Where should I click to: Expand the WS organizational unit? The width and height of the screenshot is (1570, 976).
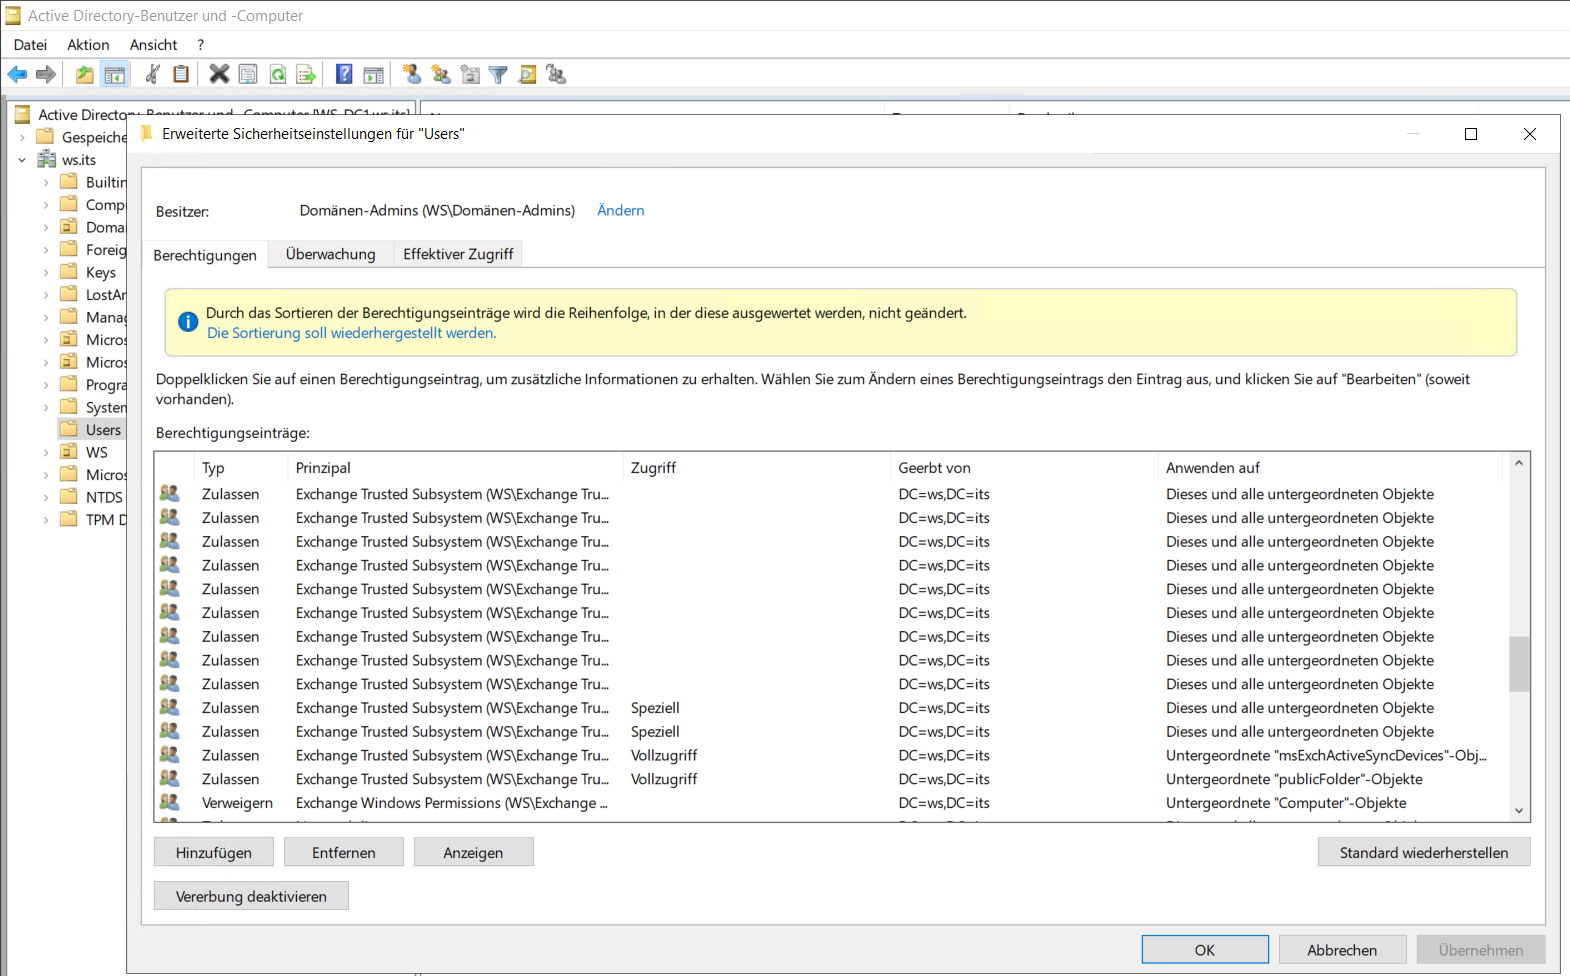pos(46,452)
